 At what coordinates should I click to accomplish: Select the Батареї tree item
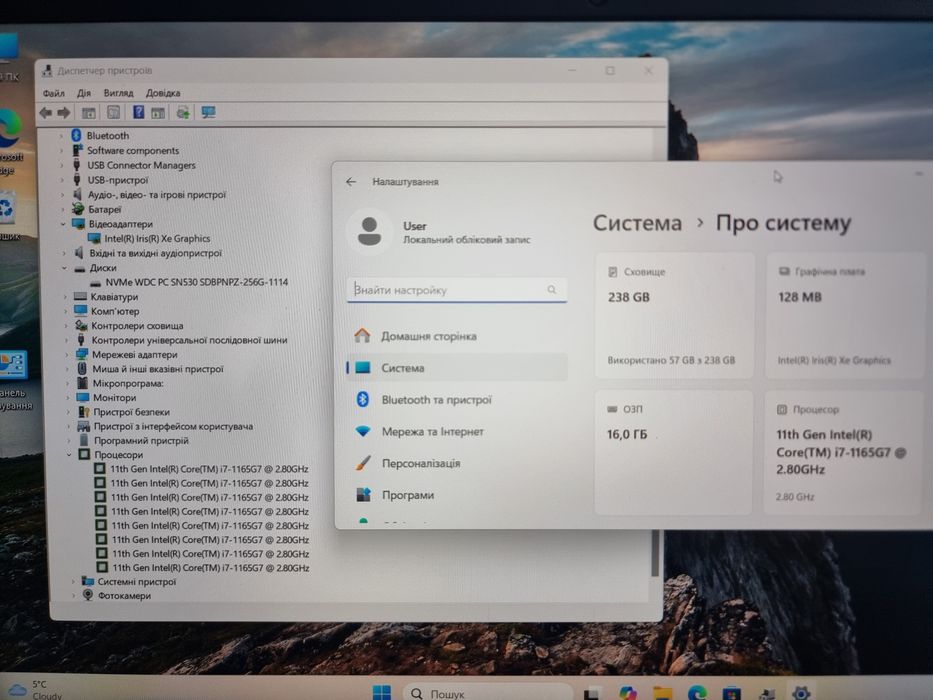coord(105,210)
